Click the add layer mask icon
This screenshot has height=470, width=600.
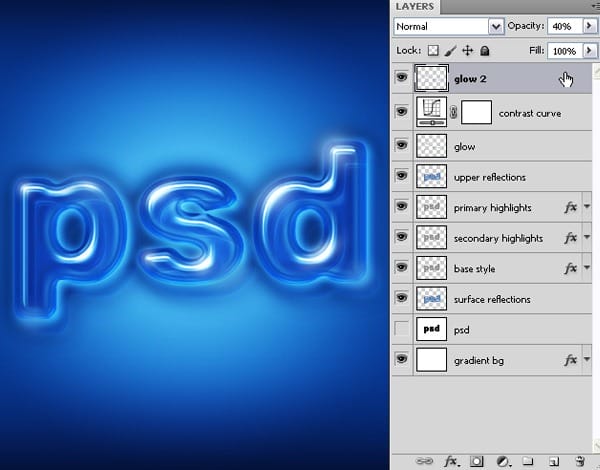(x=476, y=461)
